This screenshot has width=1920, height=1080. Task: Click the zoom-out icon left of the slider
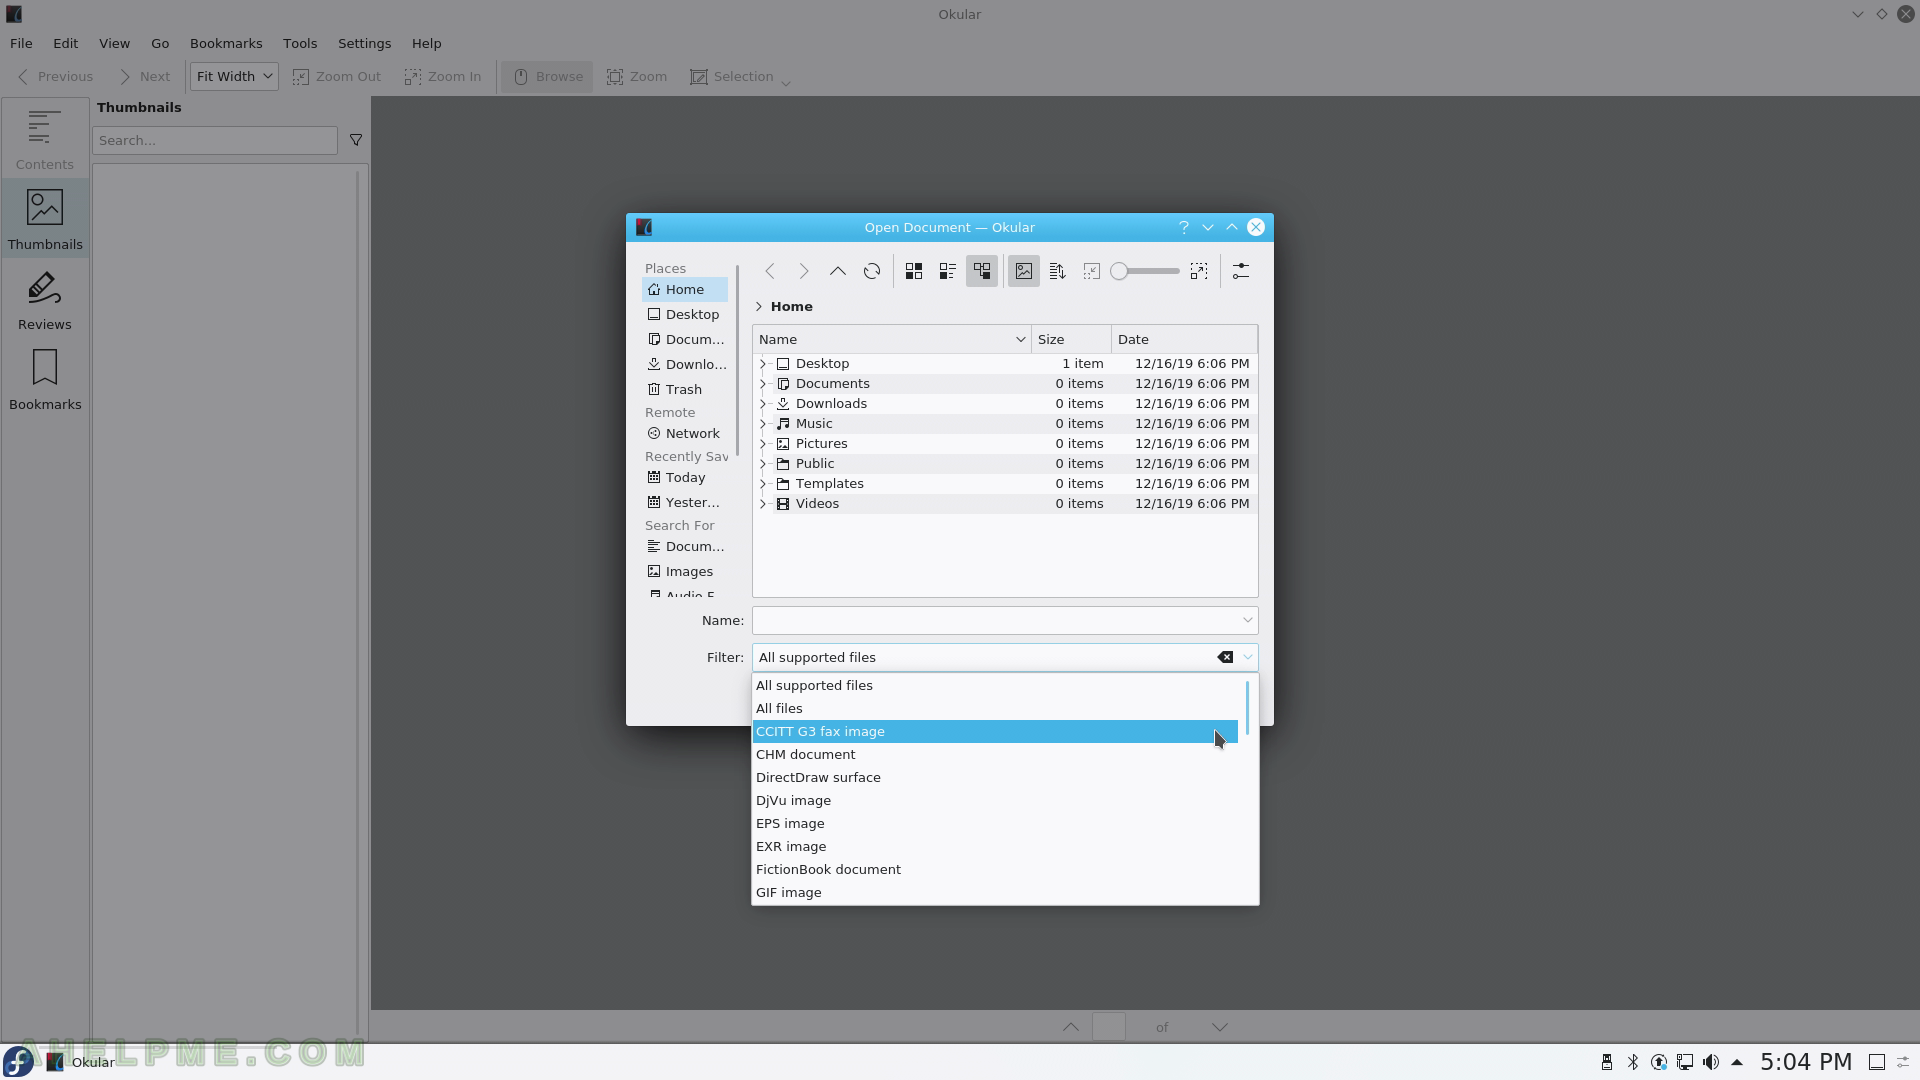[x=1092, y=271]
